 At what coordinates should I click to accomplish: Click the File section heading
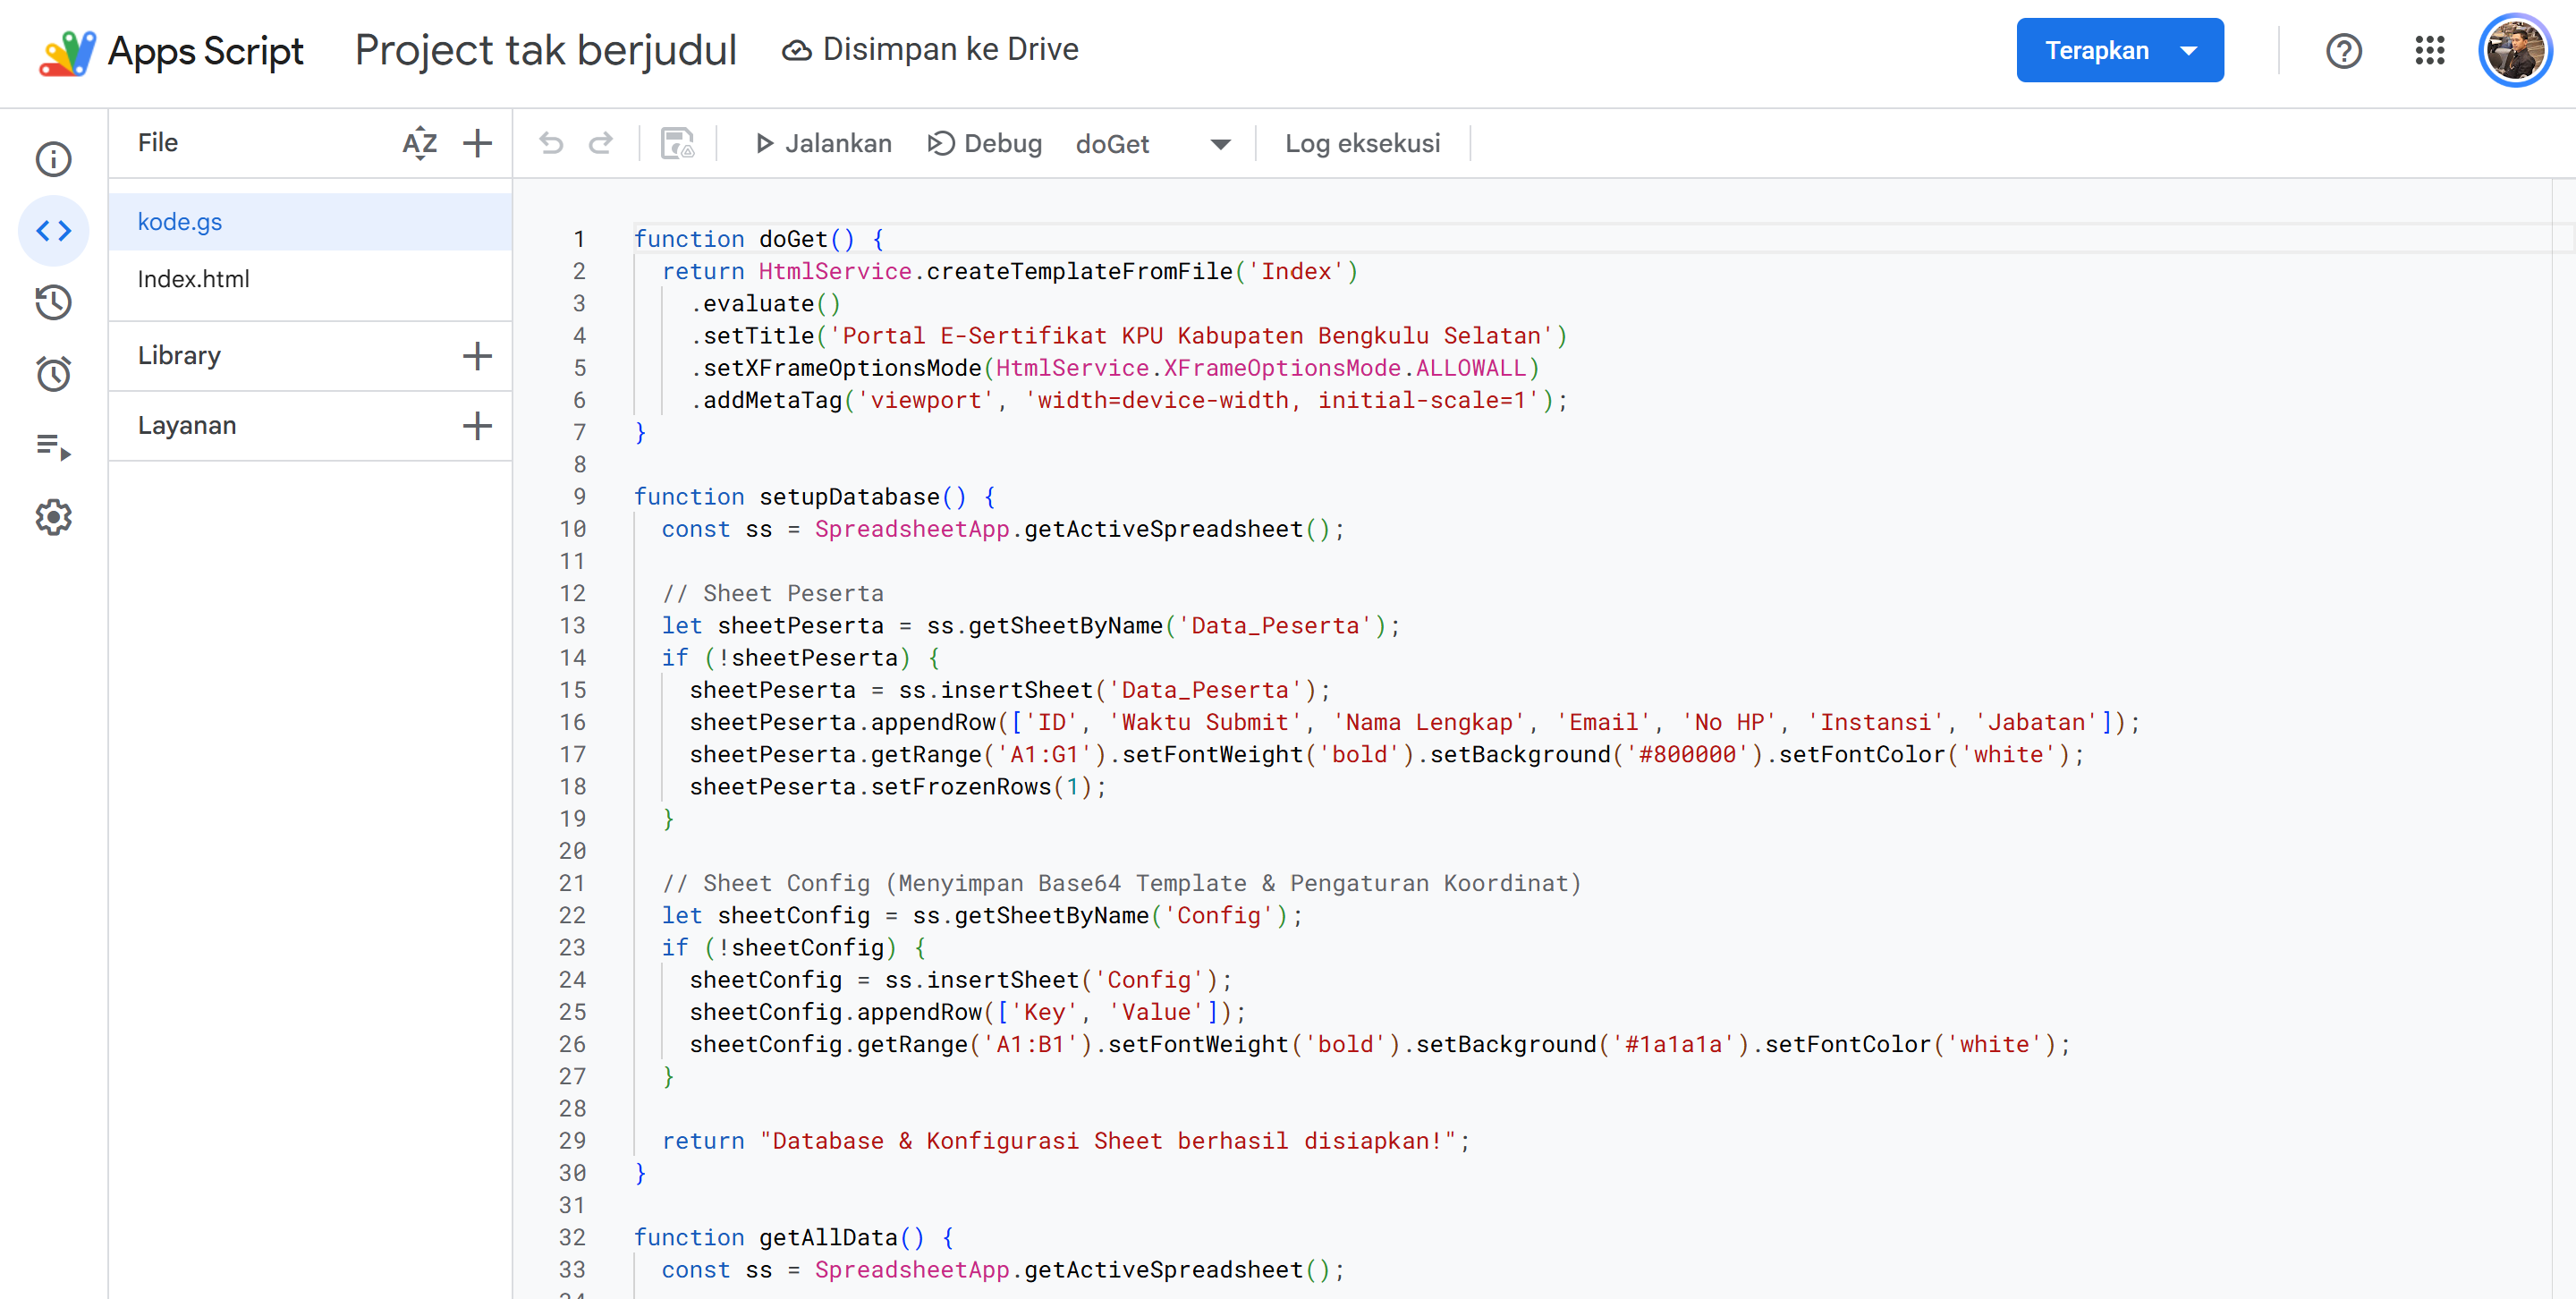point(158,143)
